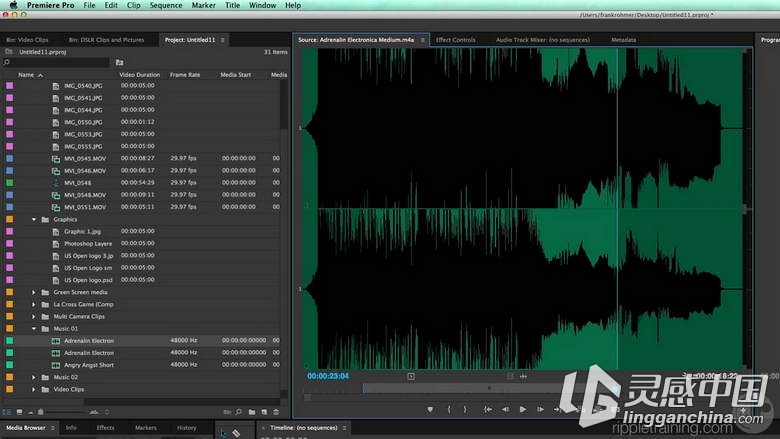
Task: Open the Markers tab
Action: [146, 428]
